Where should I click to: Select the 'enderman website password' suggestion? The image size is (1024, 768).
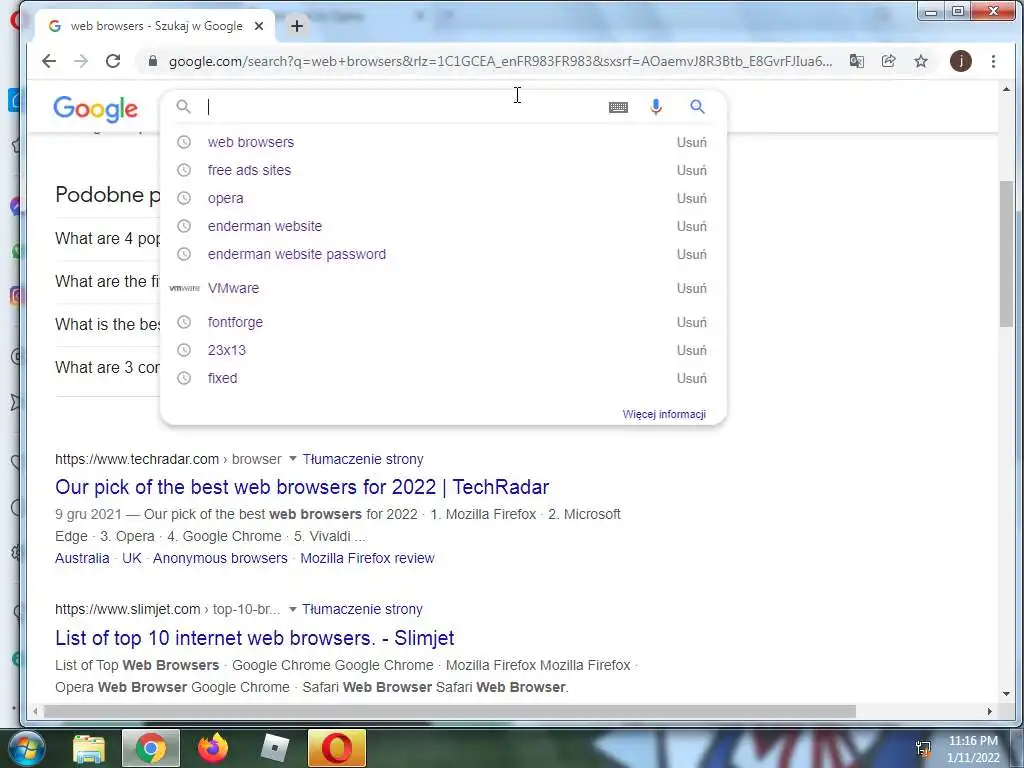tap(296, 255)
